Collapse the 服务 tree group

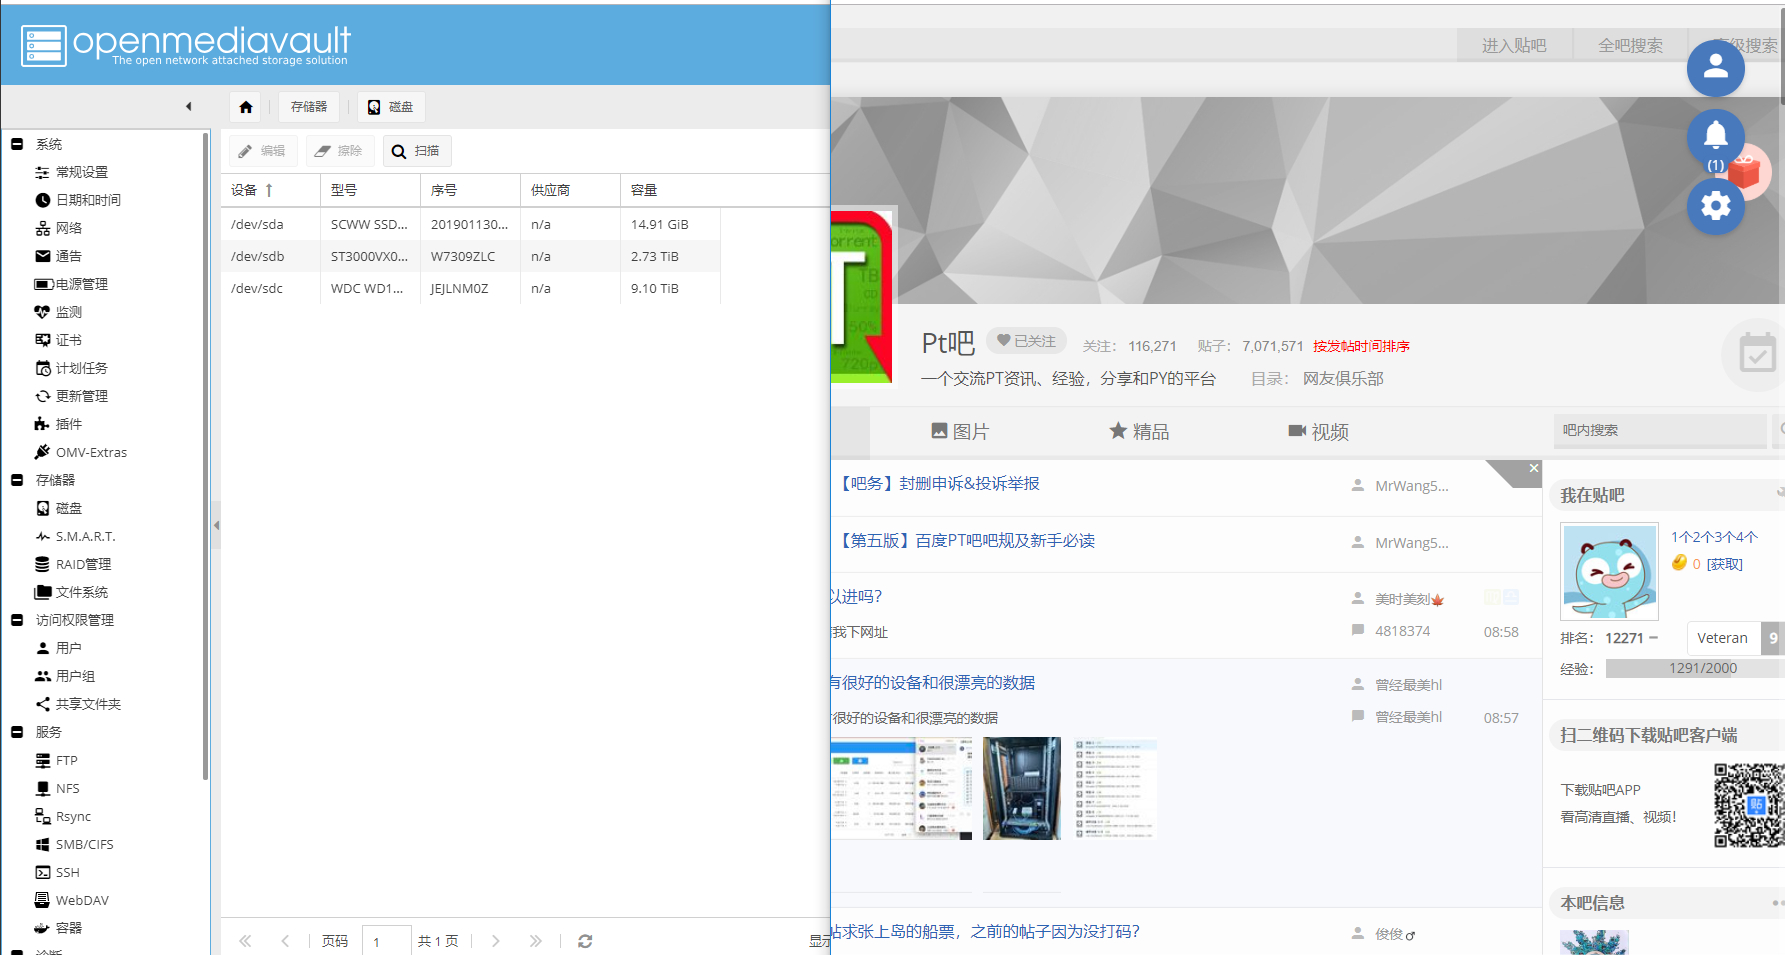point(17,732)
